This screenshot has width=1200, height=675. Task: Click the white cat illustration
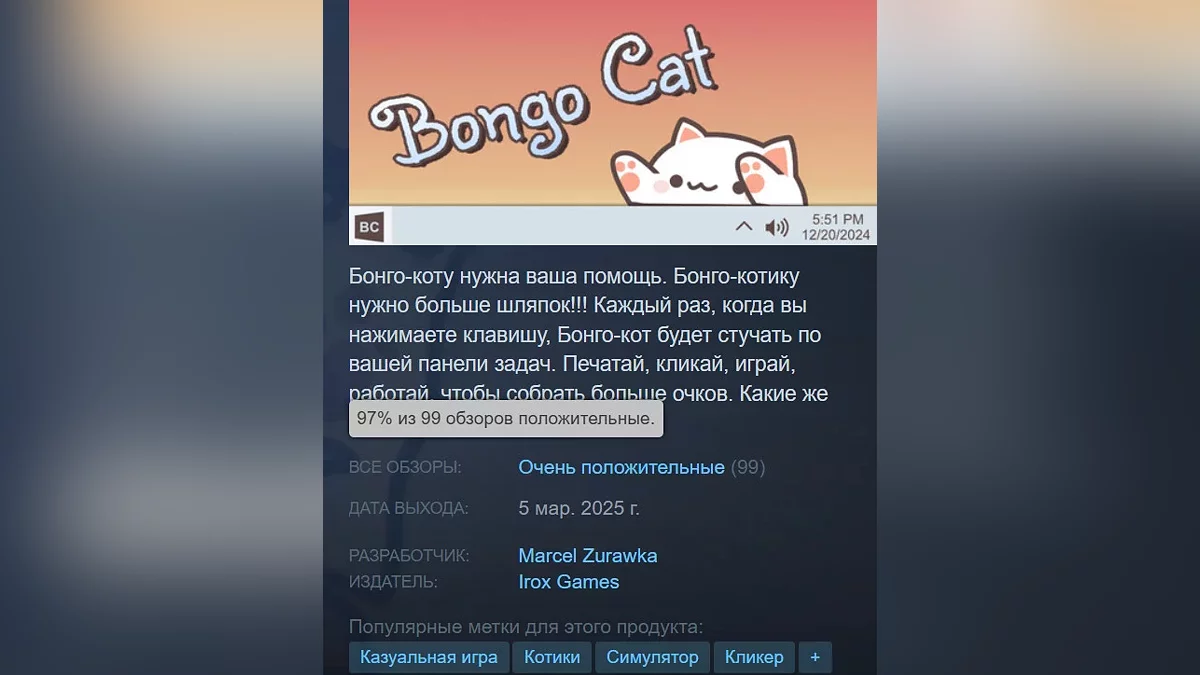(x=713, y=165)
